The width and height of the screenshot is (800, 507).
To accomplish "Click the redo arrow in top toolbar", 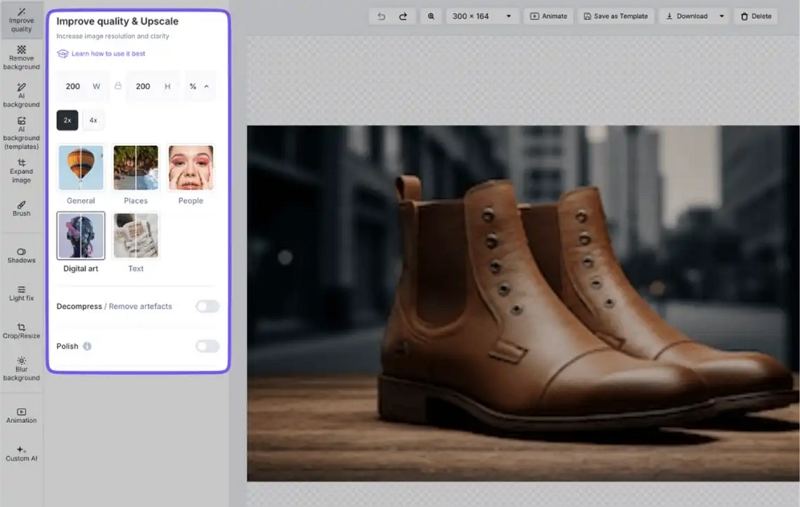I will (x=403, y=16).
